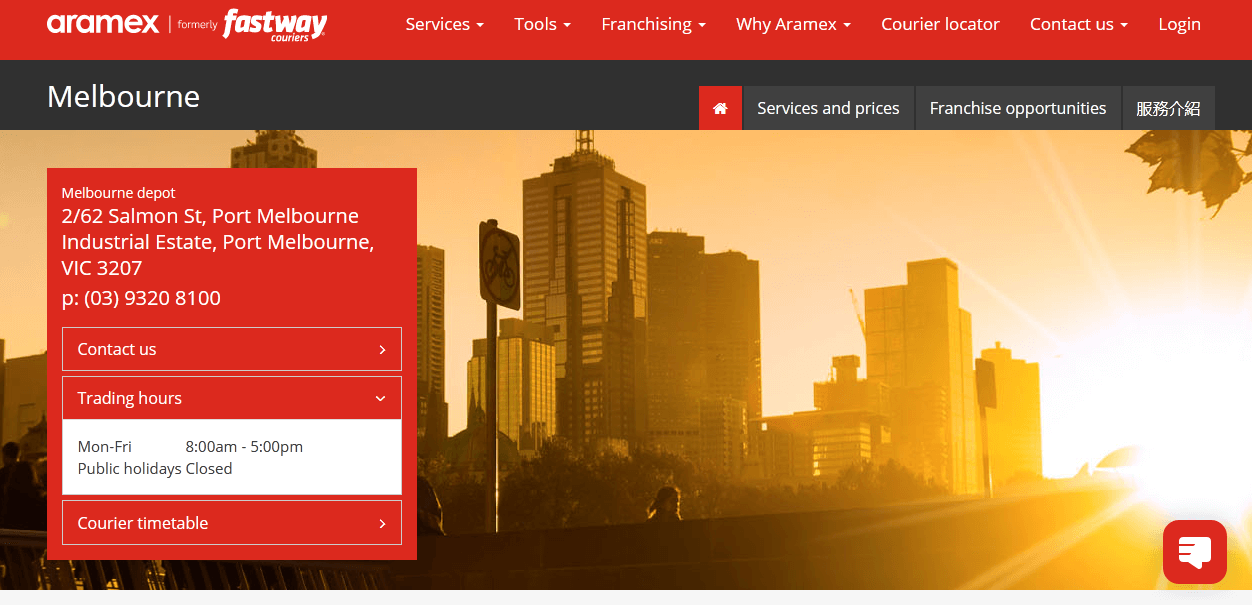Switch to Franchise opportunities tab

pos(1018,108)
